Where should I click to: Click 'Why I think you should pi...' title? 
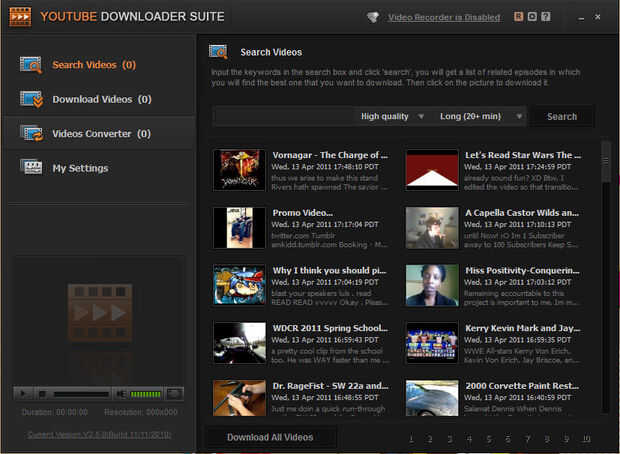pos(329,271)
